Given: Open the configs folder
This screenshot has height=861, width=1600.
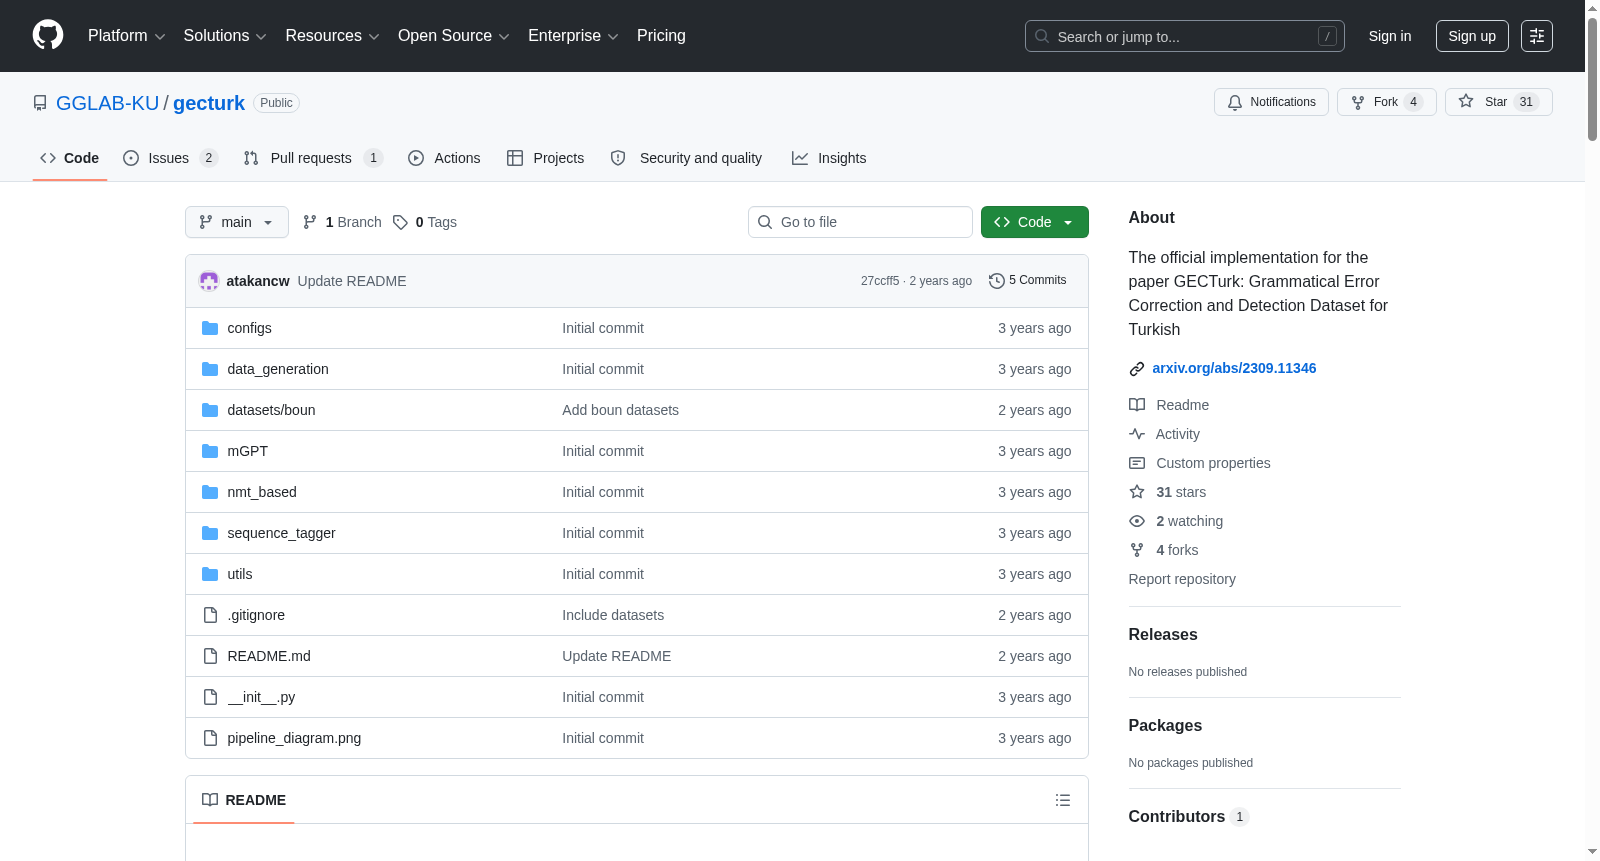Looking at the screenshot, I should pyautogui.click(x=249, y=328).
